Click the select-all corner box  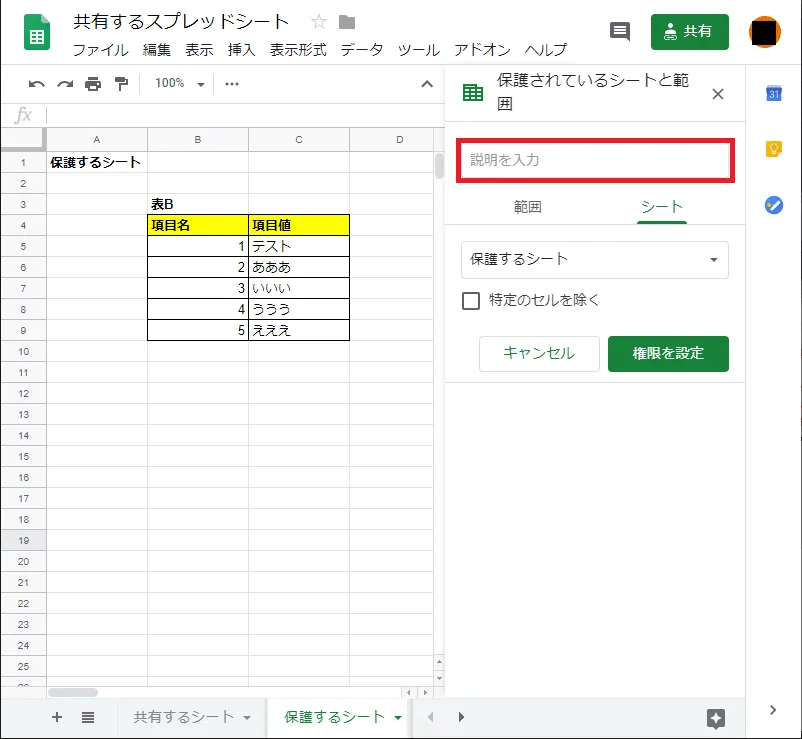[24, 139]
